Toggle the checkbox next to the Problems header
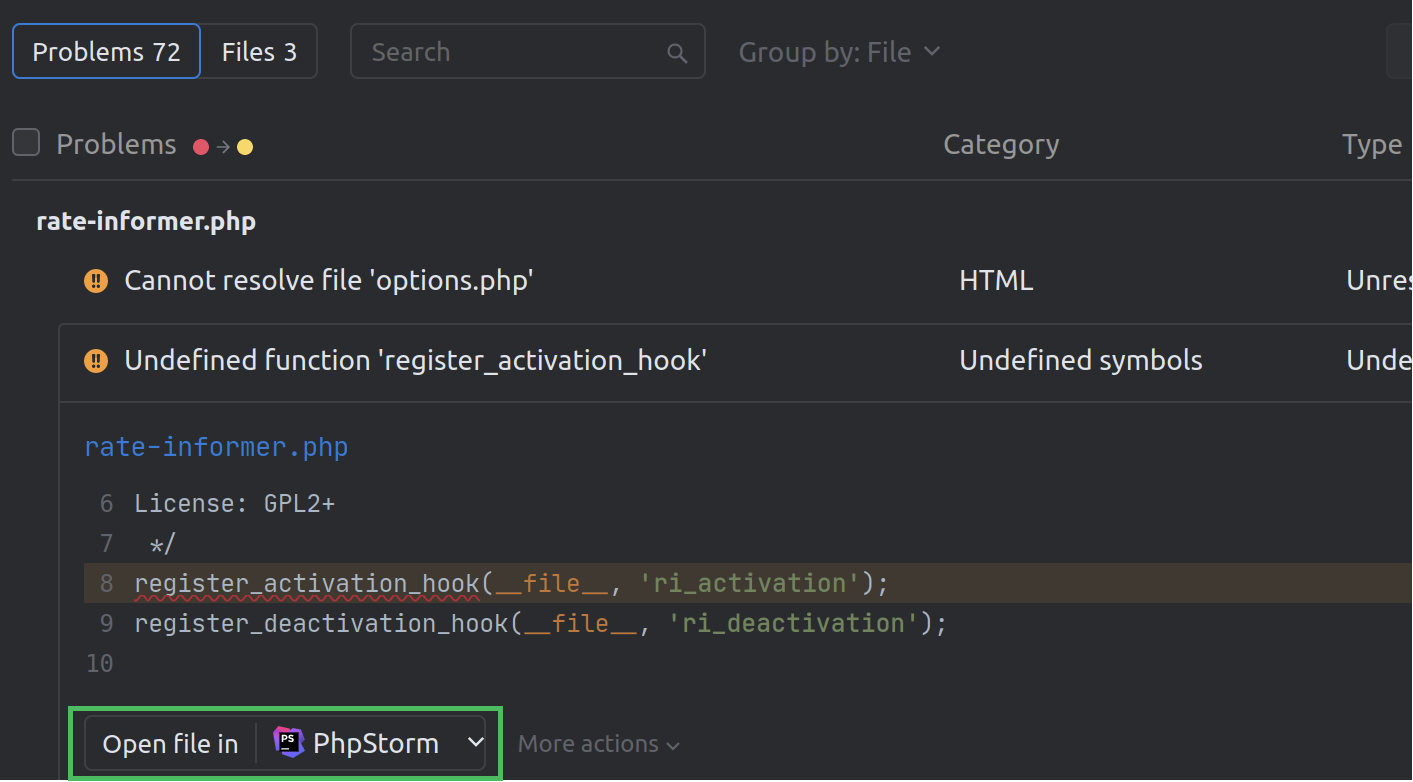 [x=25, y=142]
